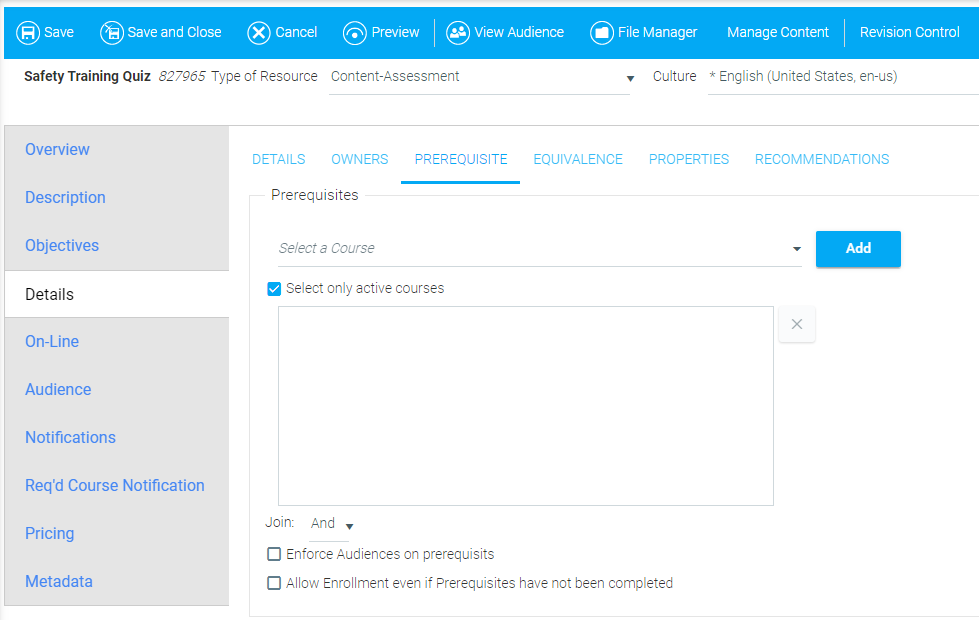Screen dimensions: 979x620
Task: Click the Save and Close icon
Action: pyautogui.click(x=112, y=32)
